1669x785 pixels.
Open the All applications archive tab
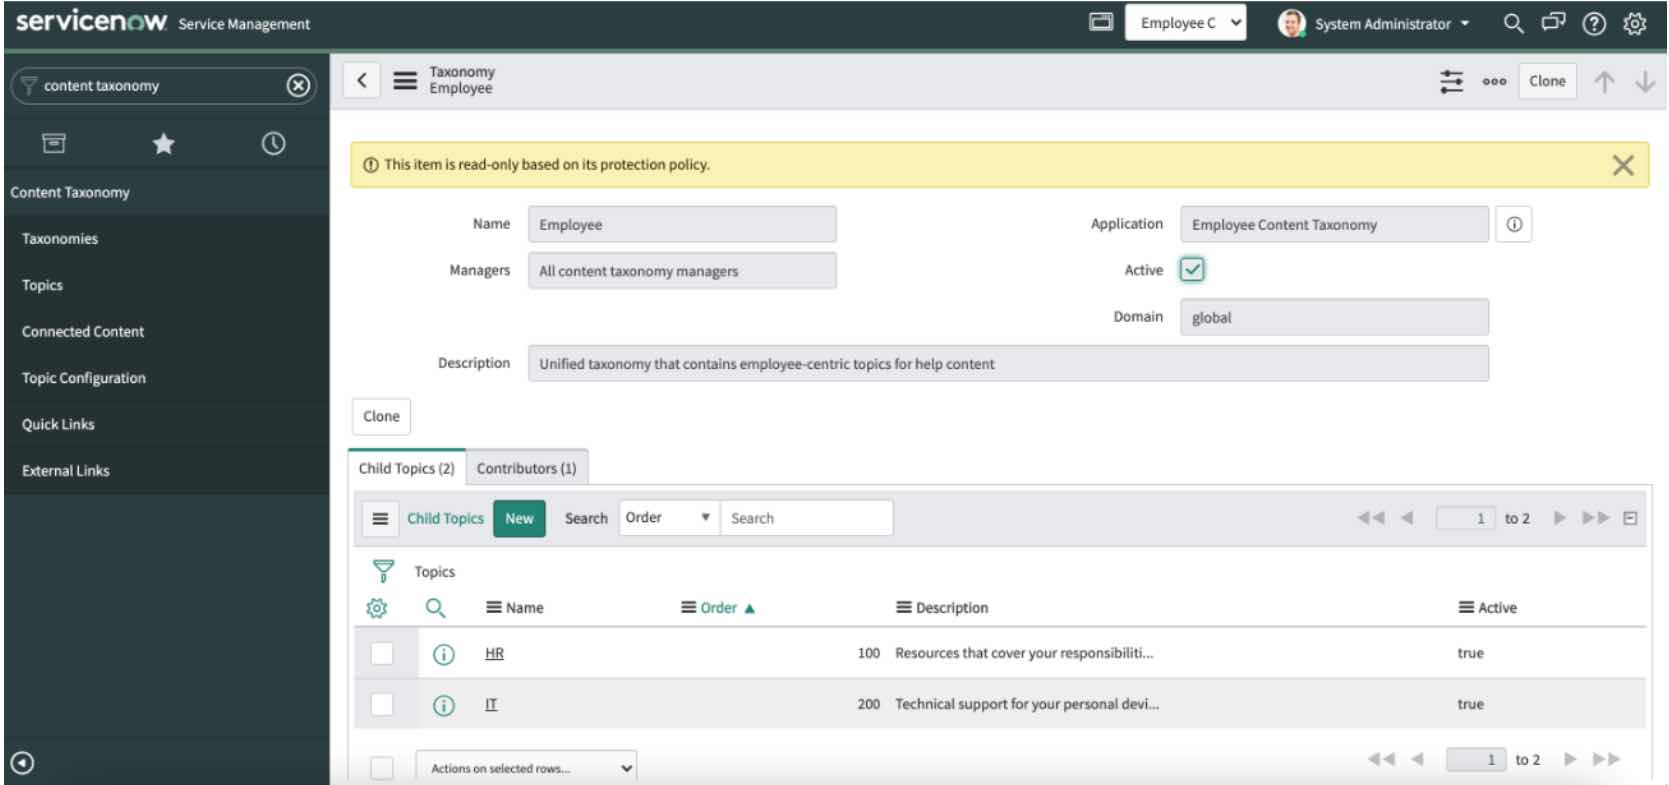54,144
